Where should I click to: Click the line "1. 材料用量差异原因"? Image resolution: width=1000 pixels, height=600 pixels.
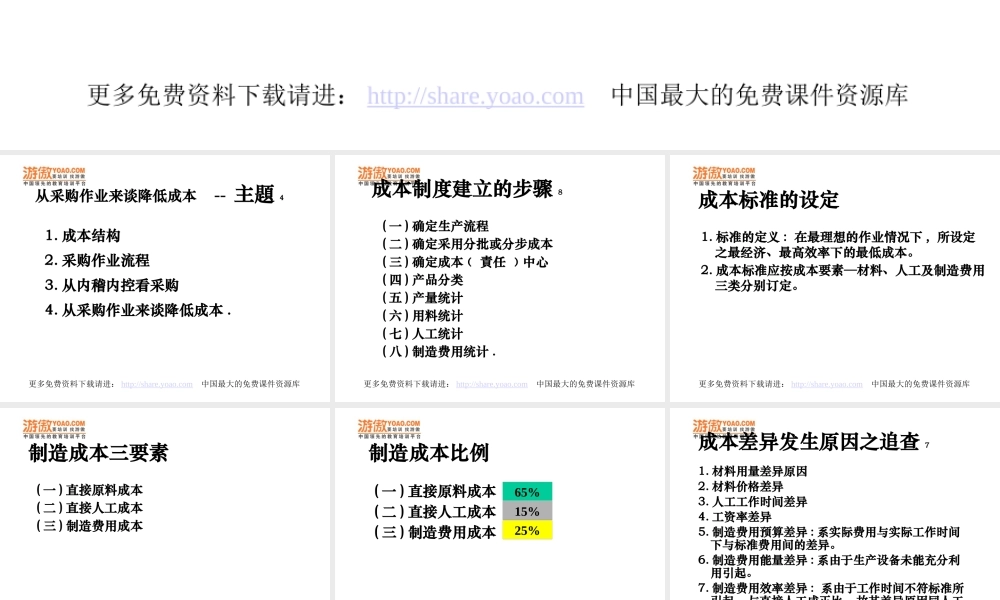coord(753,471)
